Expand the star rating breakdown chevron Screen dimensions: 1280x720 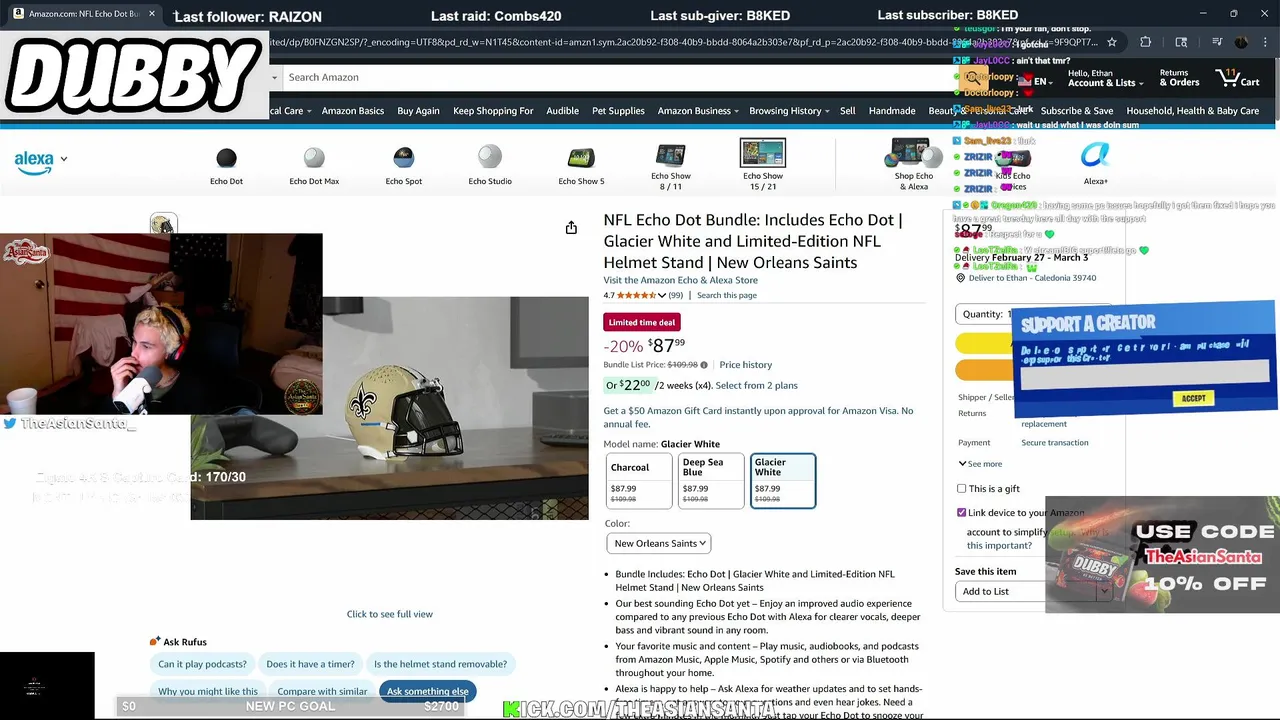(x=661, y=295)
